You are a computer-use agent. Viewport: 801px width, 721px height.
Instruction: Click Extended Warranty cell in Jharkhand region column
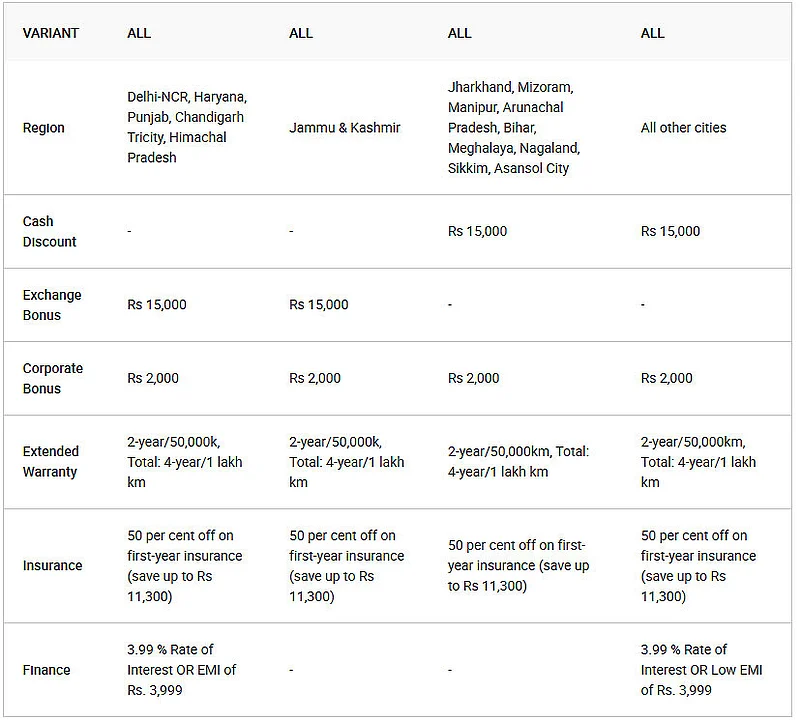[x=518, y=462]
